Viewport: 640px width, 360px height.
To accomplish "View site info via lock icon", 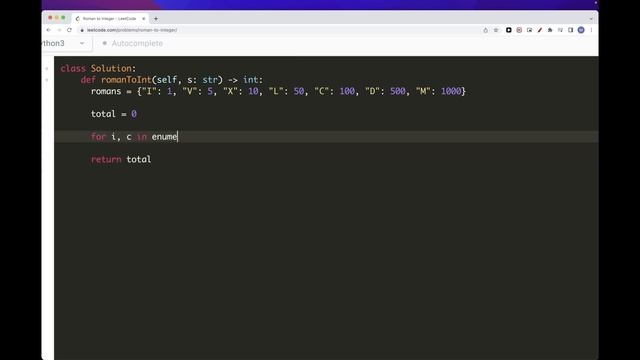I will 82,30.
